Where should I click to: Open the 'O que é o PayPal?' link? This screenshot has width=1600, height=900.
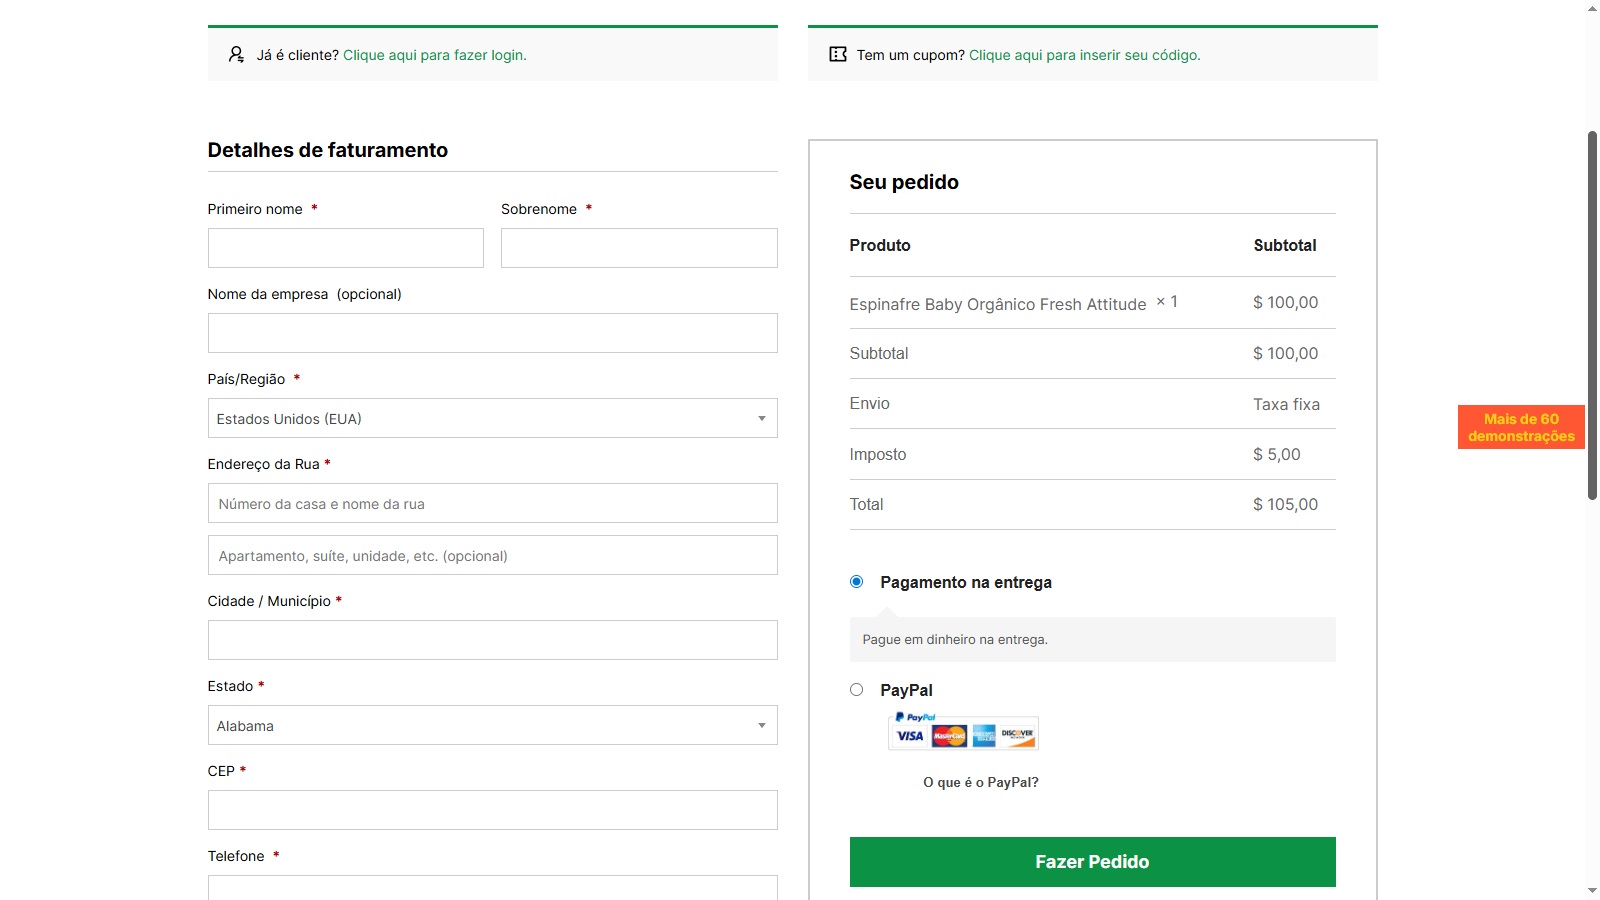980,782
